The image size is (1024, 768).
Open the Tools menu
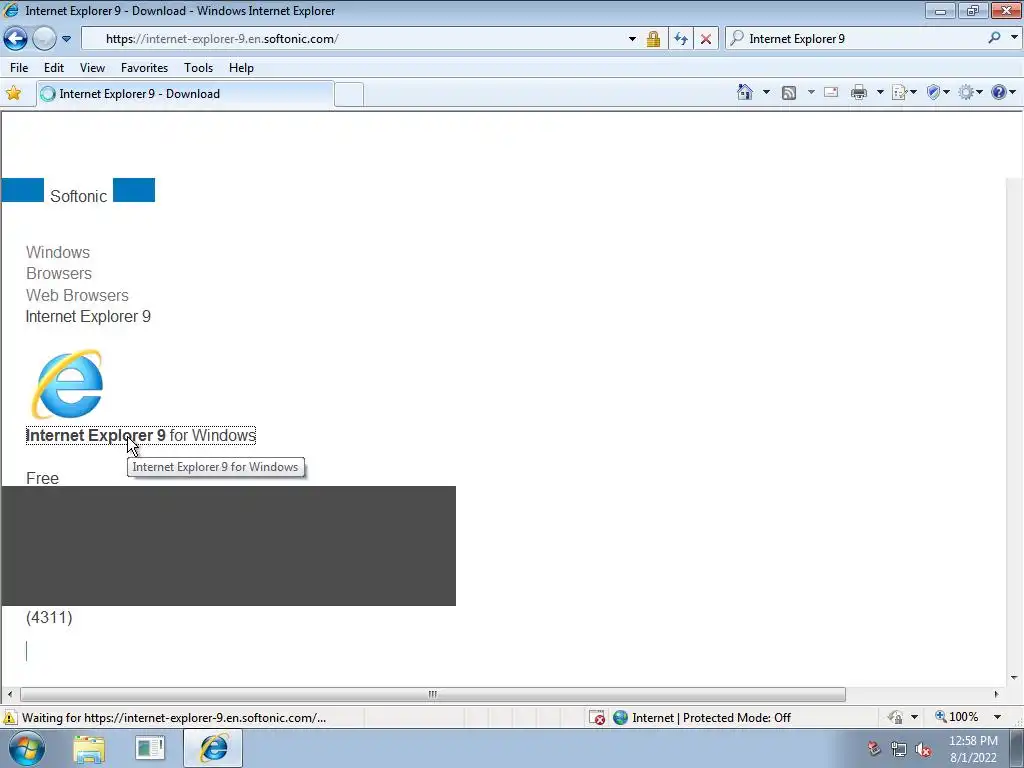[199, 68]
